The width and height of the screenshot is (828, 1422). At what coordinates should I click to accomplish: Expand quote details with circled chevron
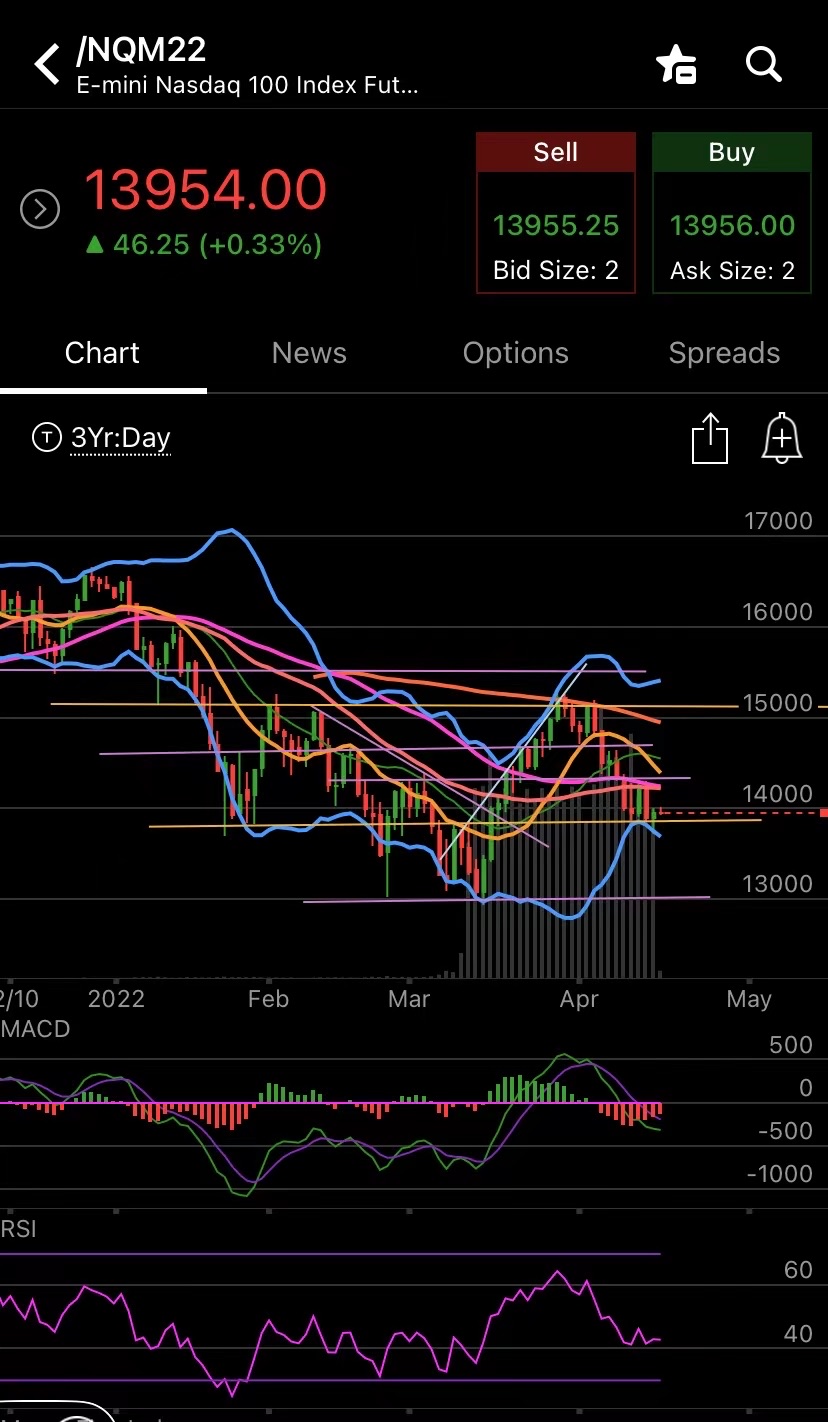click(x=40, y=210)
